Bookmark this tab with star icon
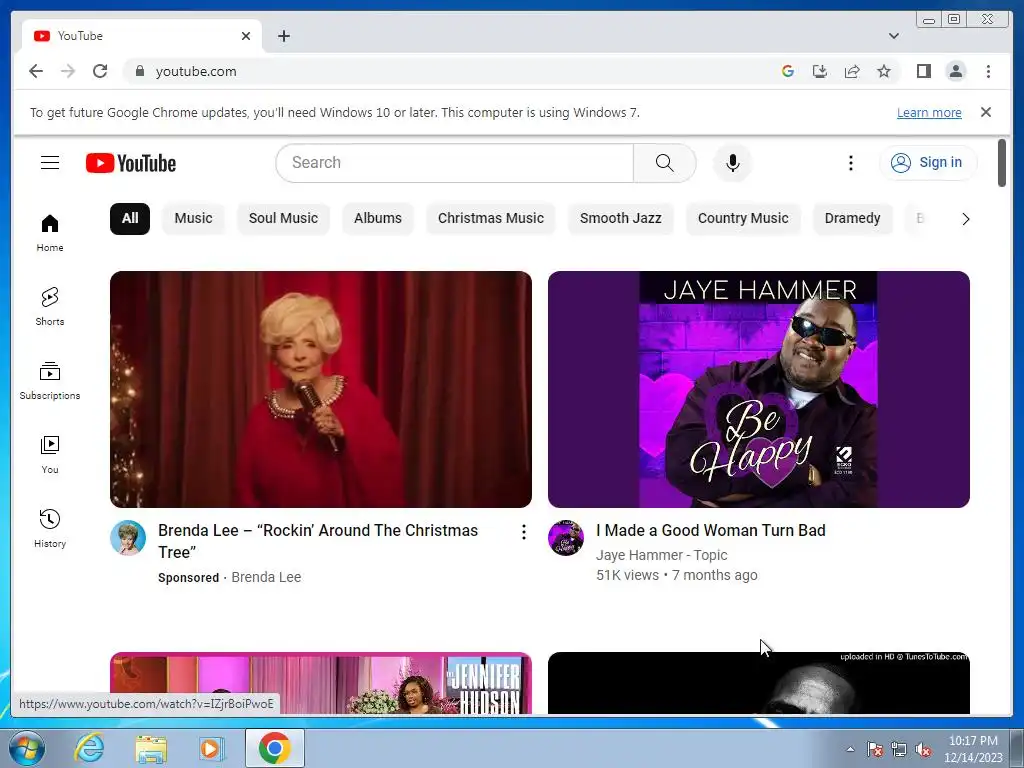Image resolution: width=1024 pixels, height=768 pixels. [884, 71]
